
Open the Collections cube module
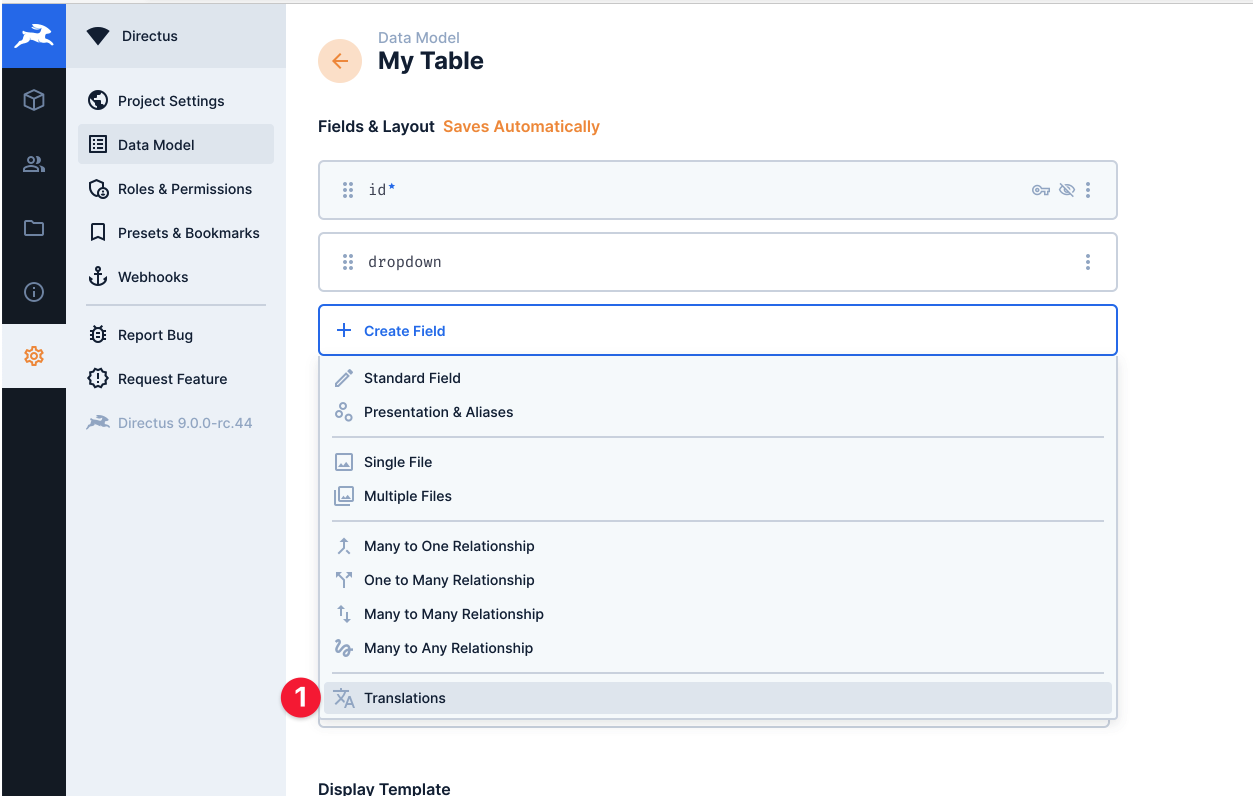click(x=34, y=100)
